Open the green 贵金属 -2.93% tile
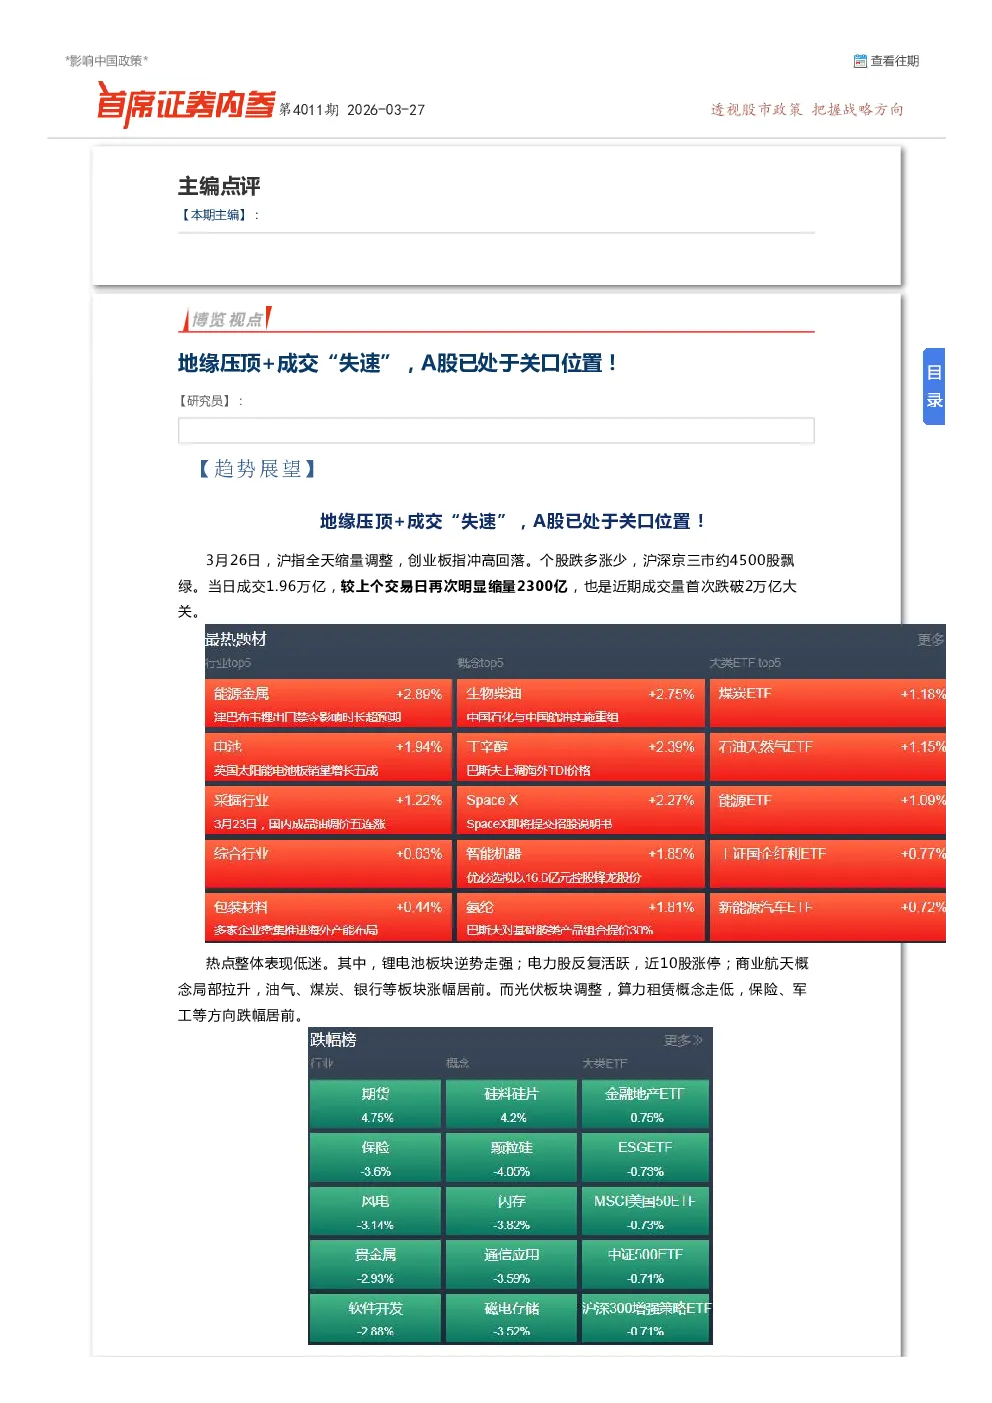 [376, 1265]
